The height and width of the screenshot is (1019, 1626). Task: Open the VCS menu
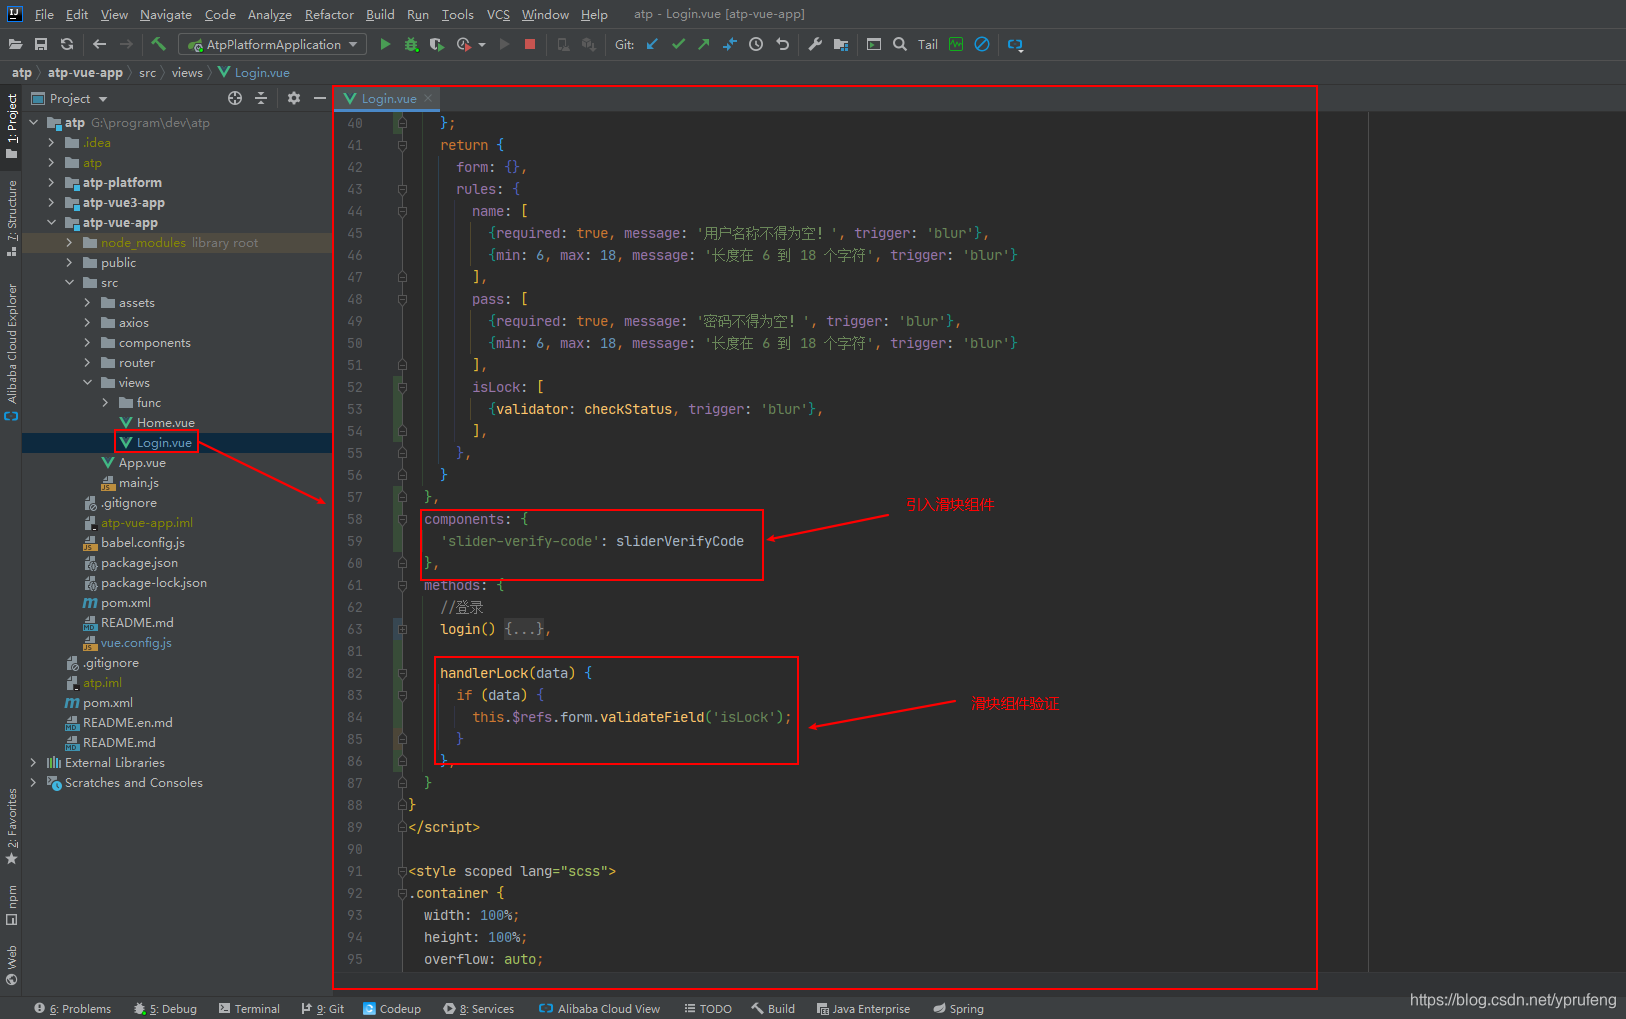pyautogui.click(x=498, y=14)
